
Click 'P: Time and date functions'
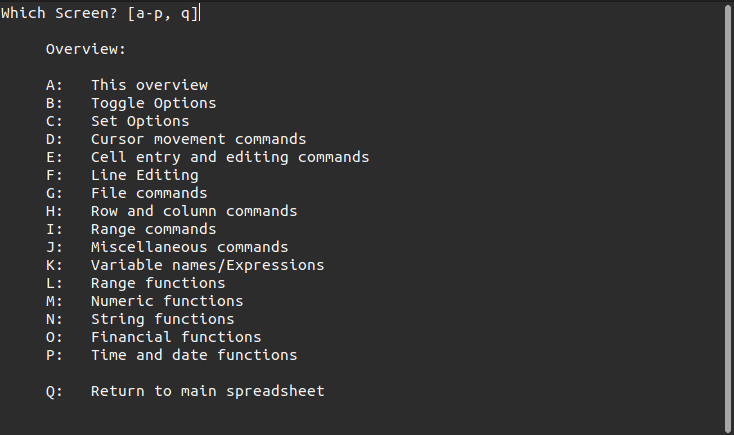(171, 355)
